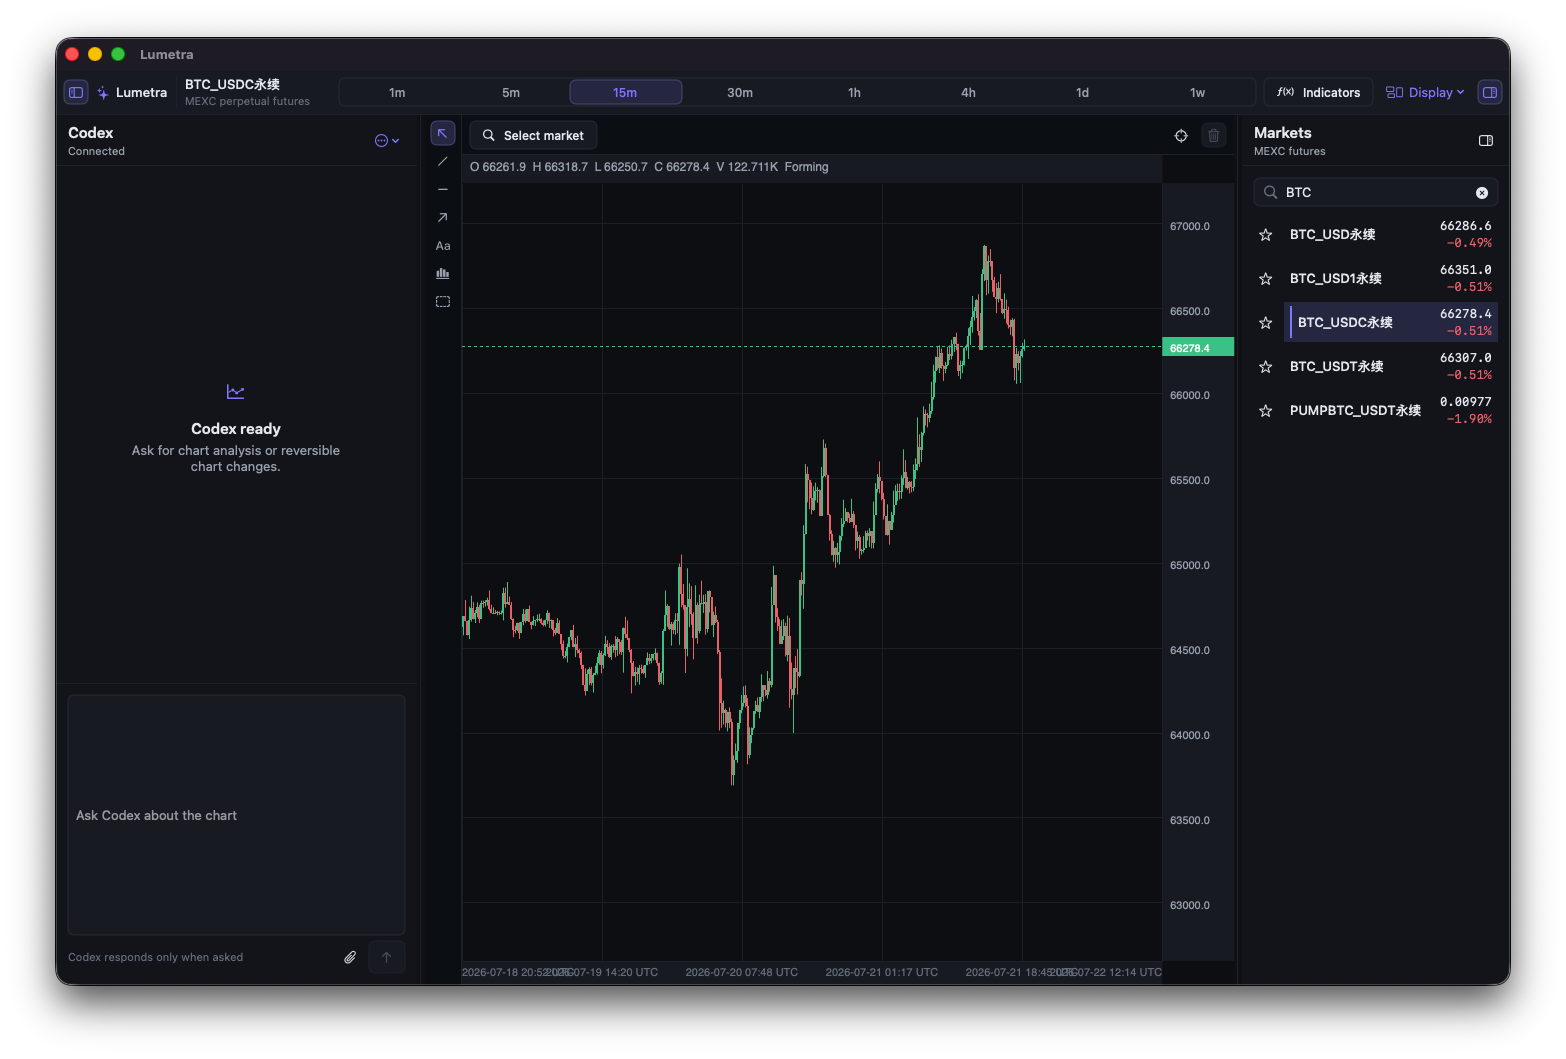Click the 2026-07-20 07:48 UTC time label
The height and width of the screenshot is (1059, 1566).
point(742,972)
